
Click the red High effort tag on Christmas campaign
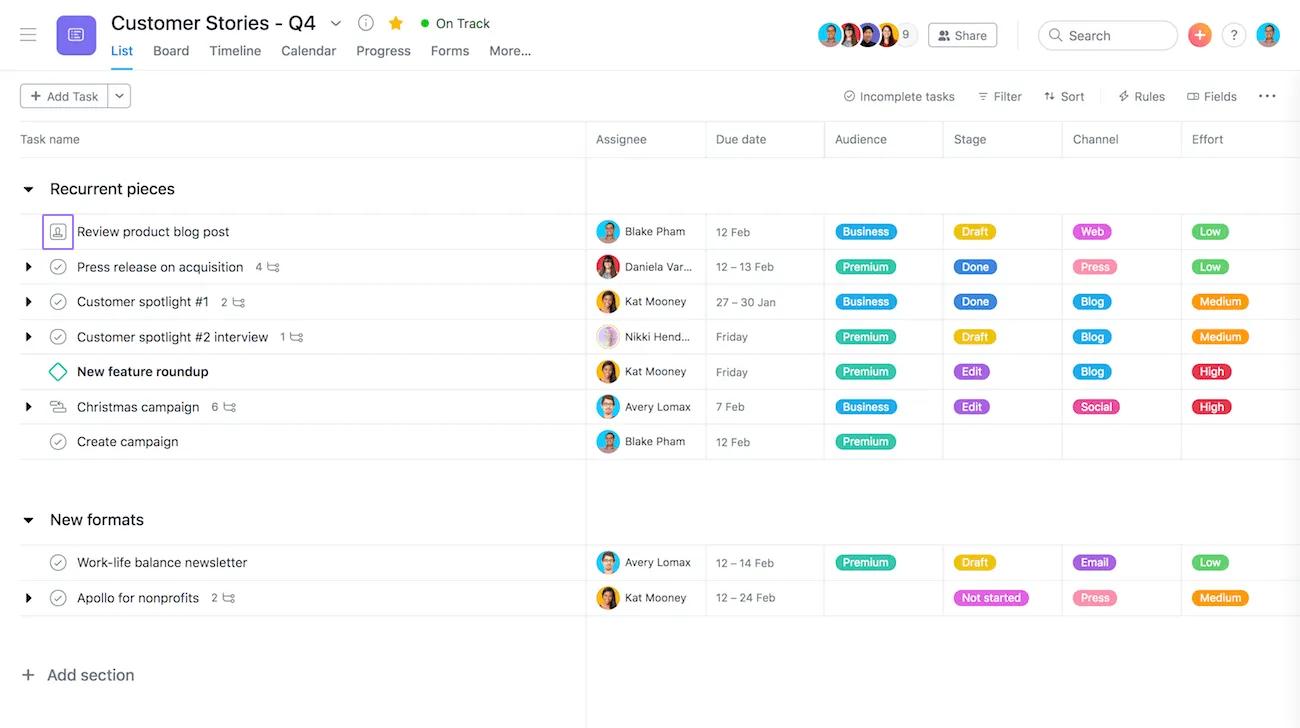coord(1211,407)
